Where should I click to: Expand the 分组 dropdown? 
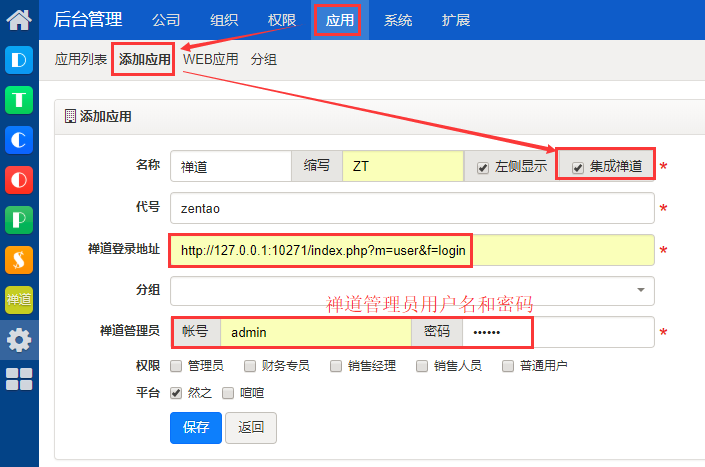[412, 290]
